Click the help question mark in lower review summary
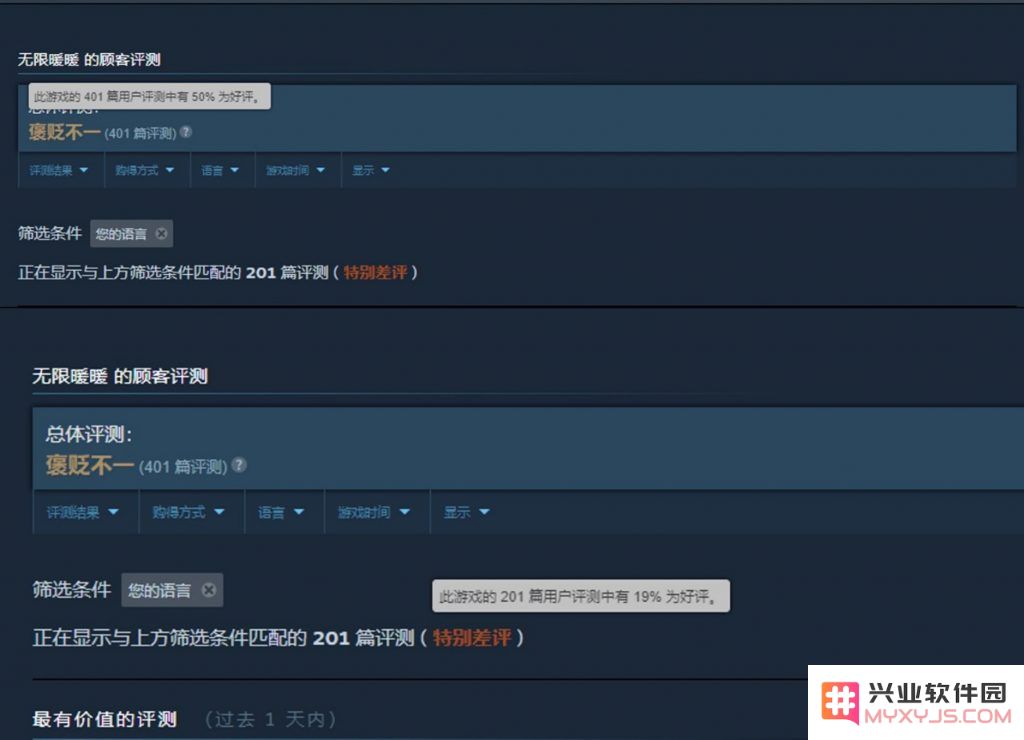The height and width of the screenshot is (740, 1024). click(x=239, y=465)
